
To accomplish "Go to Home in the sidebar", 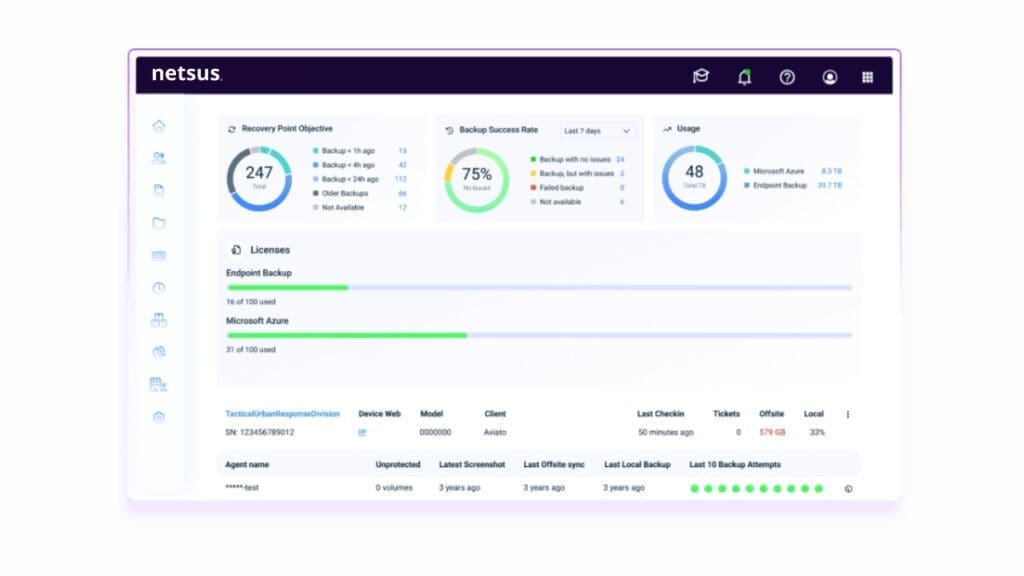I will [159, 125].
